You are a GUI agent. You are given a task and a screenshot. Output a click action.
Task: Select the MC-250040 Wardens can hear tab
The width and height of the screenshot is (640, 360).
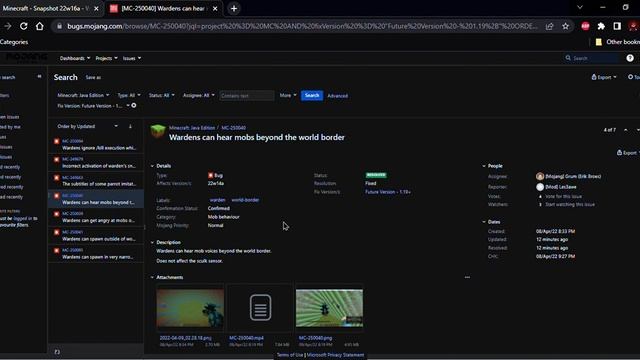[163, 8]
